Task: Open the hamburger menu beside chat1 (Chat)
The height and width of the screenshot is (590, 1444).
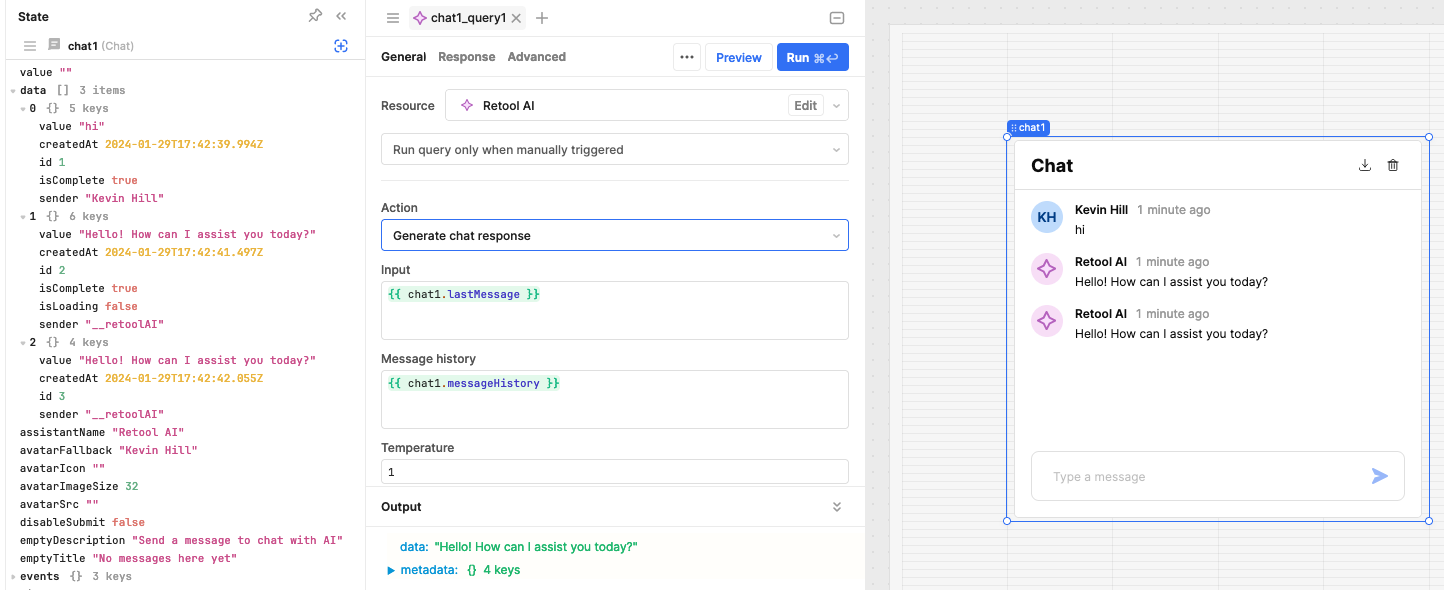Action: 30,46
